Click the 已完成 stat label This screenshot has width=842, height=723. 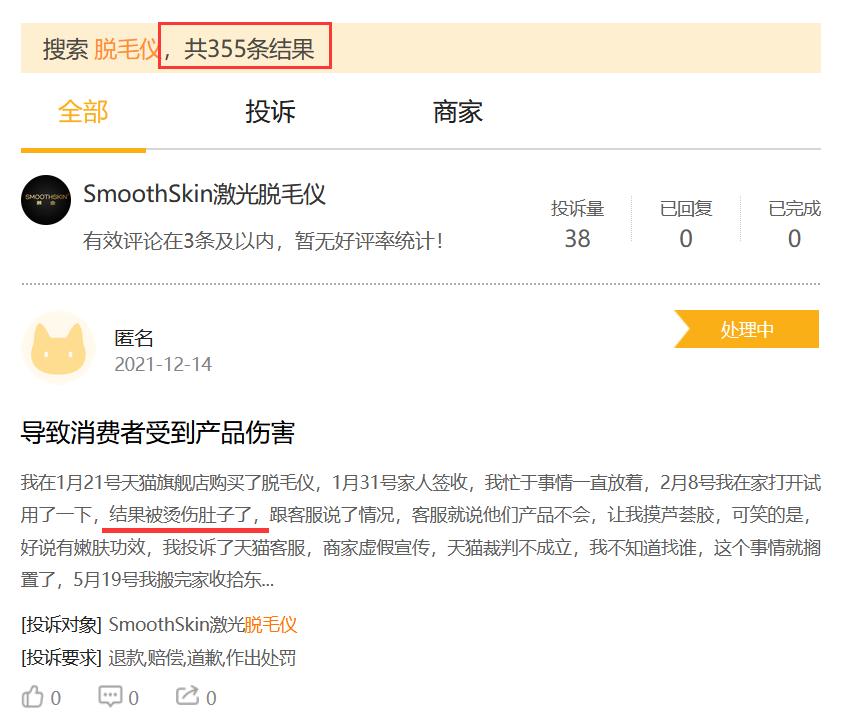[794, 208]
